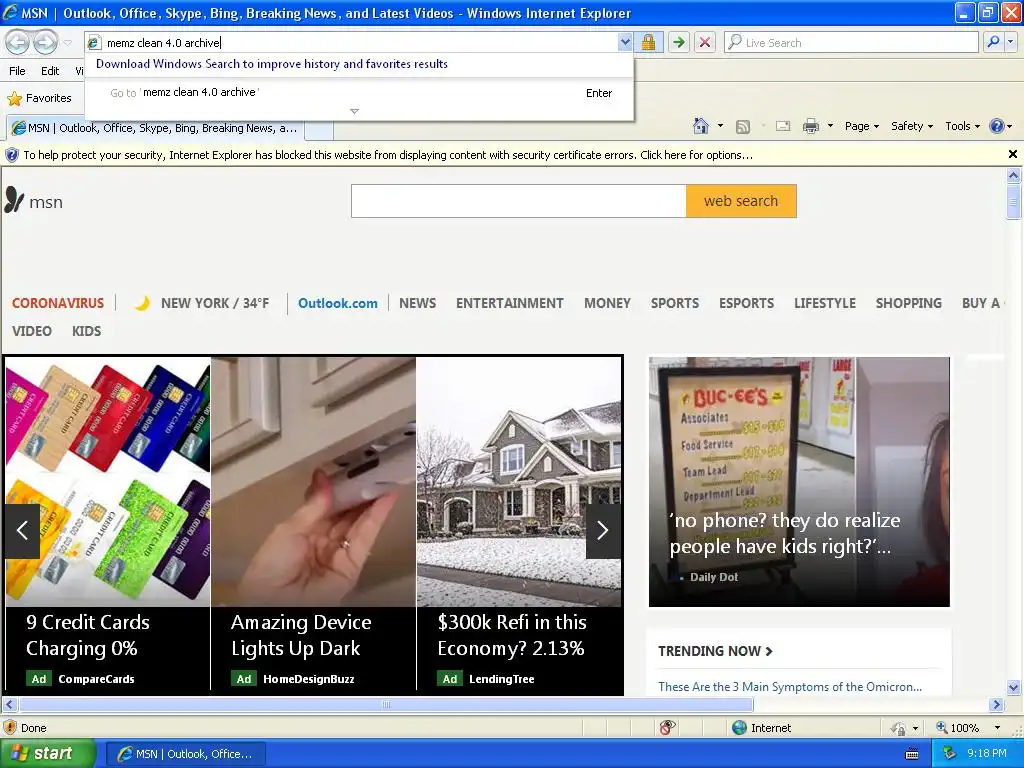The height and width of the screenshot is (768, 1024).
Task: Click the Print icon
Action: coord(810,126)
